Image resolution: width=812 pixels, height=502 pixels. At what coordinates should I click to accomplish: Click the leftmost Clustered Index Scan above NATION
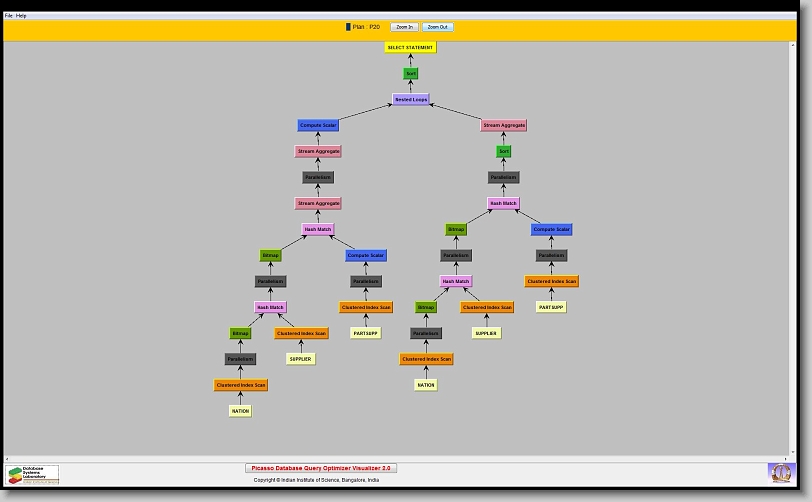(x=240, y=385)
